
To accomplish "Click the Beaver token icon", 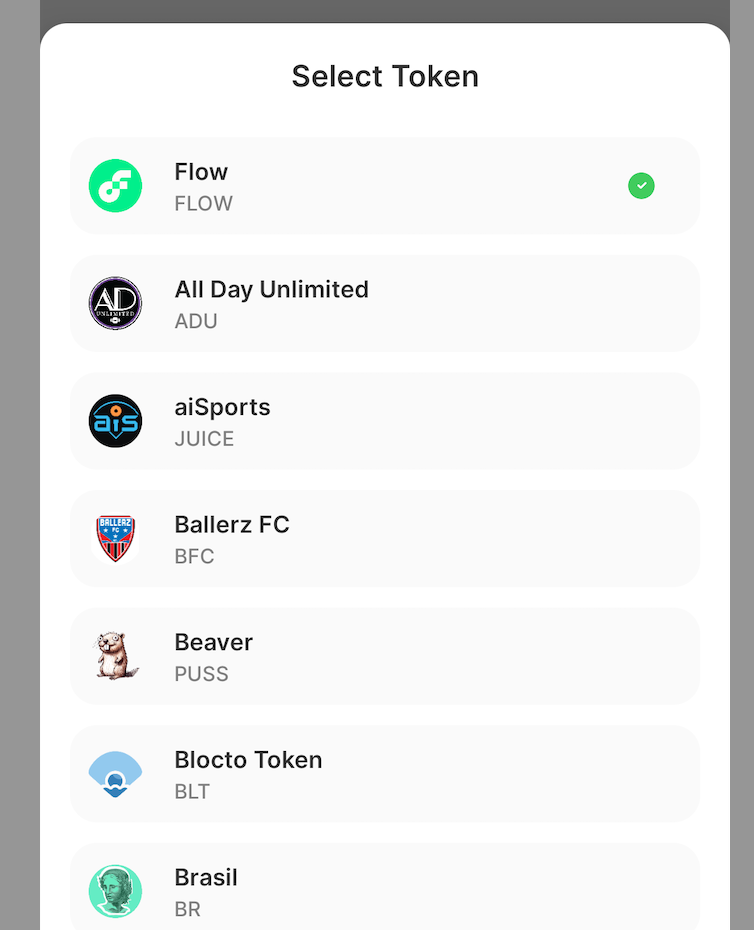I will 115,656.
